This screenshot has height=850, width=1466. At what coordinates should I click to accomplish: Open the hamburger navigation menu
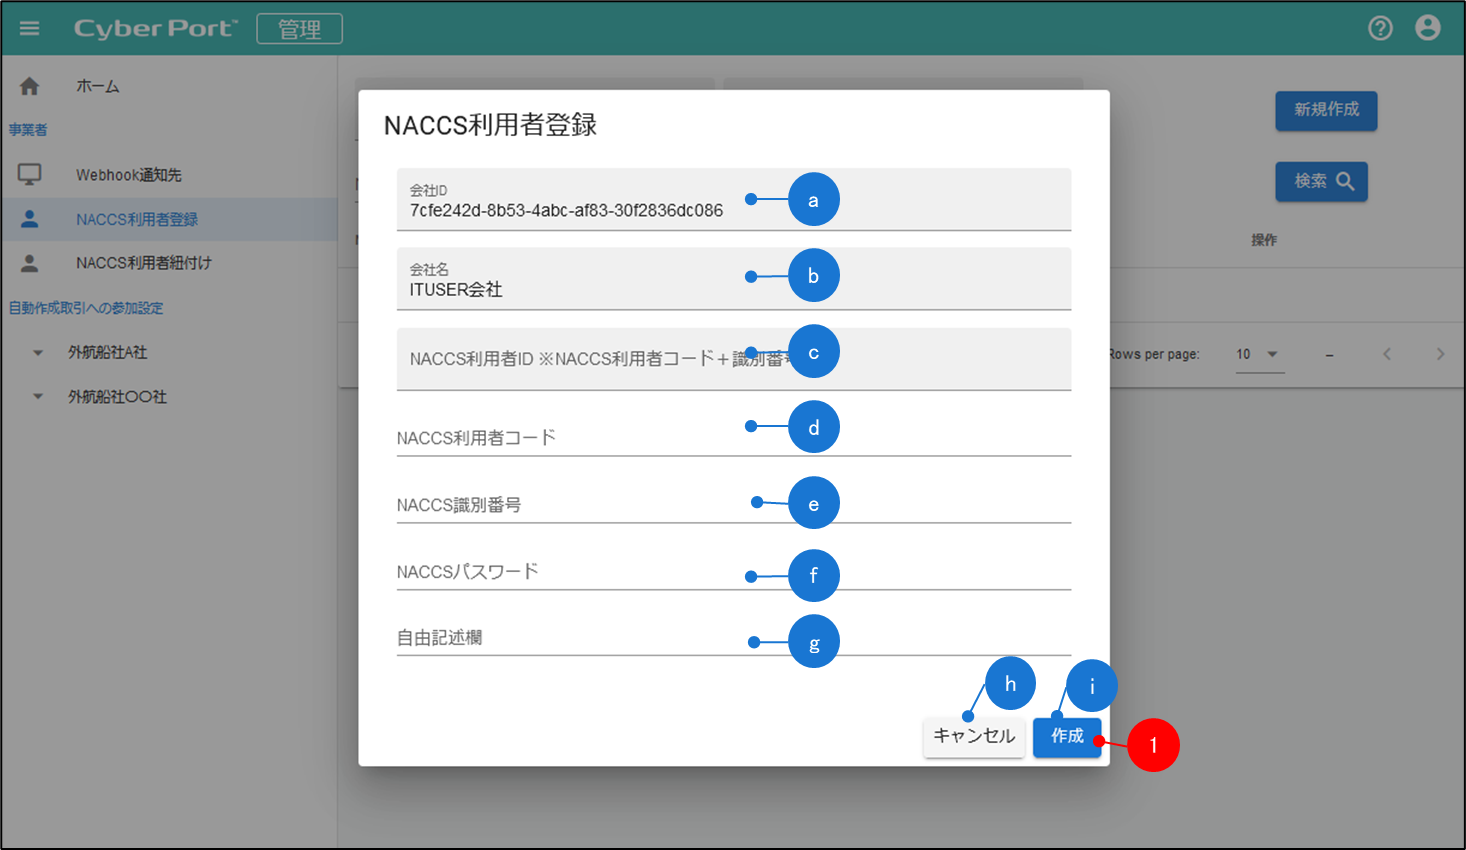[x=30, y=28]
